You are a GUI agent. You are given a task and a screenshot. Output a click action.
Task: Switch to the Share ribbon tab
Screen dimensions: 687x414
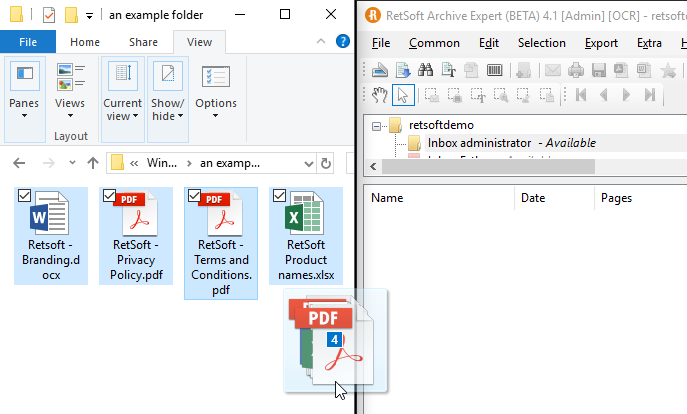143,42
